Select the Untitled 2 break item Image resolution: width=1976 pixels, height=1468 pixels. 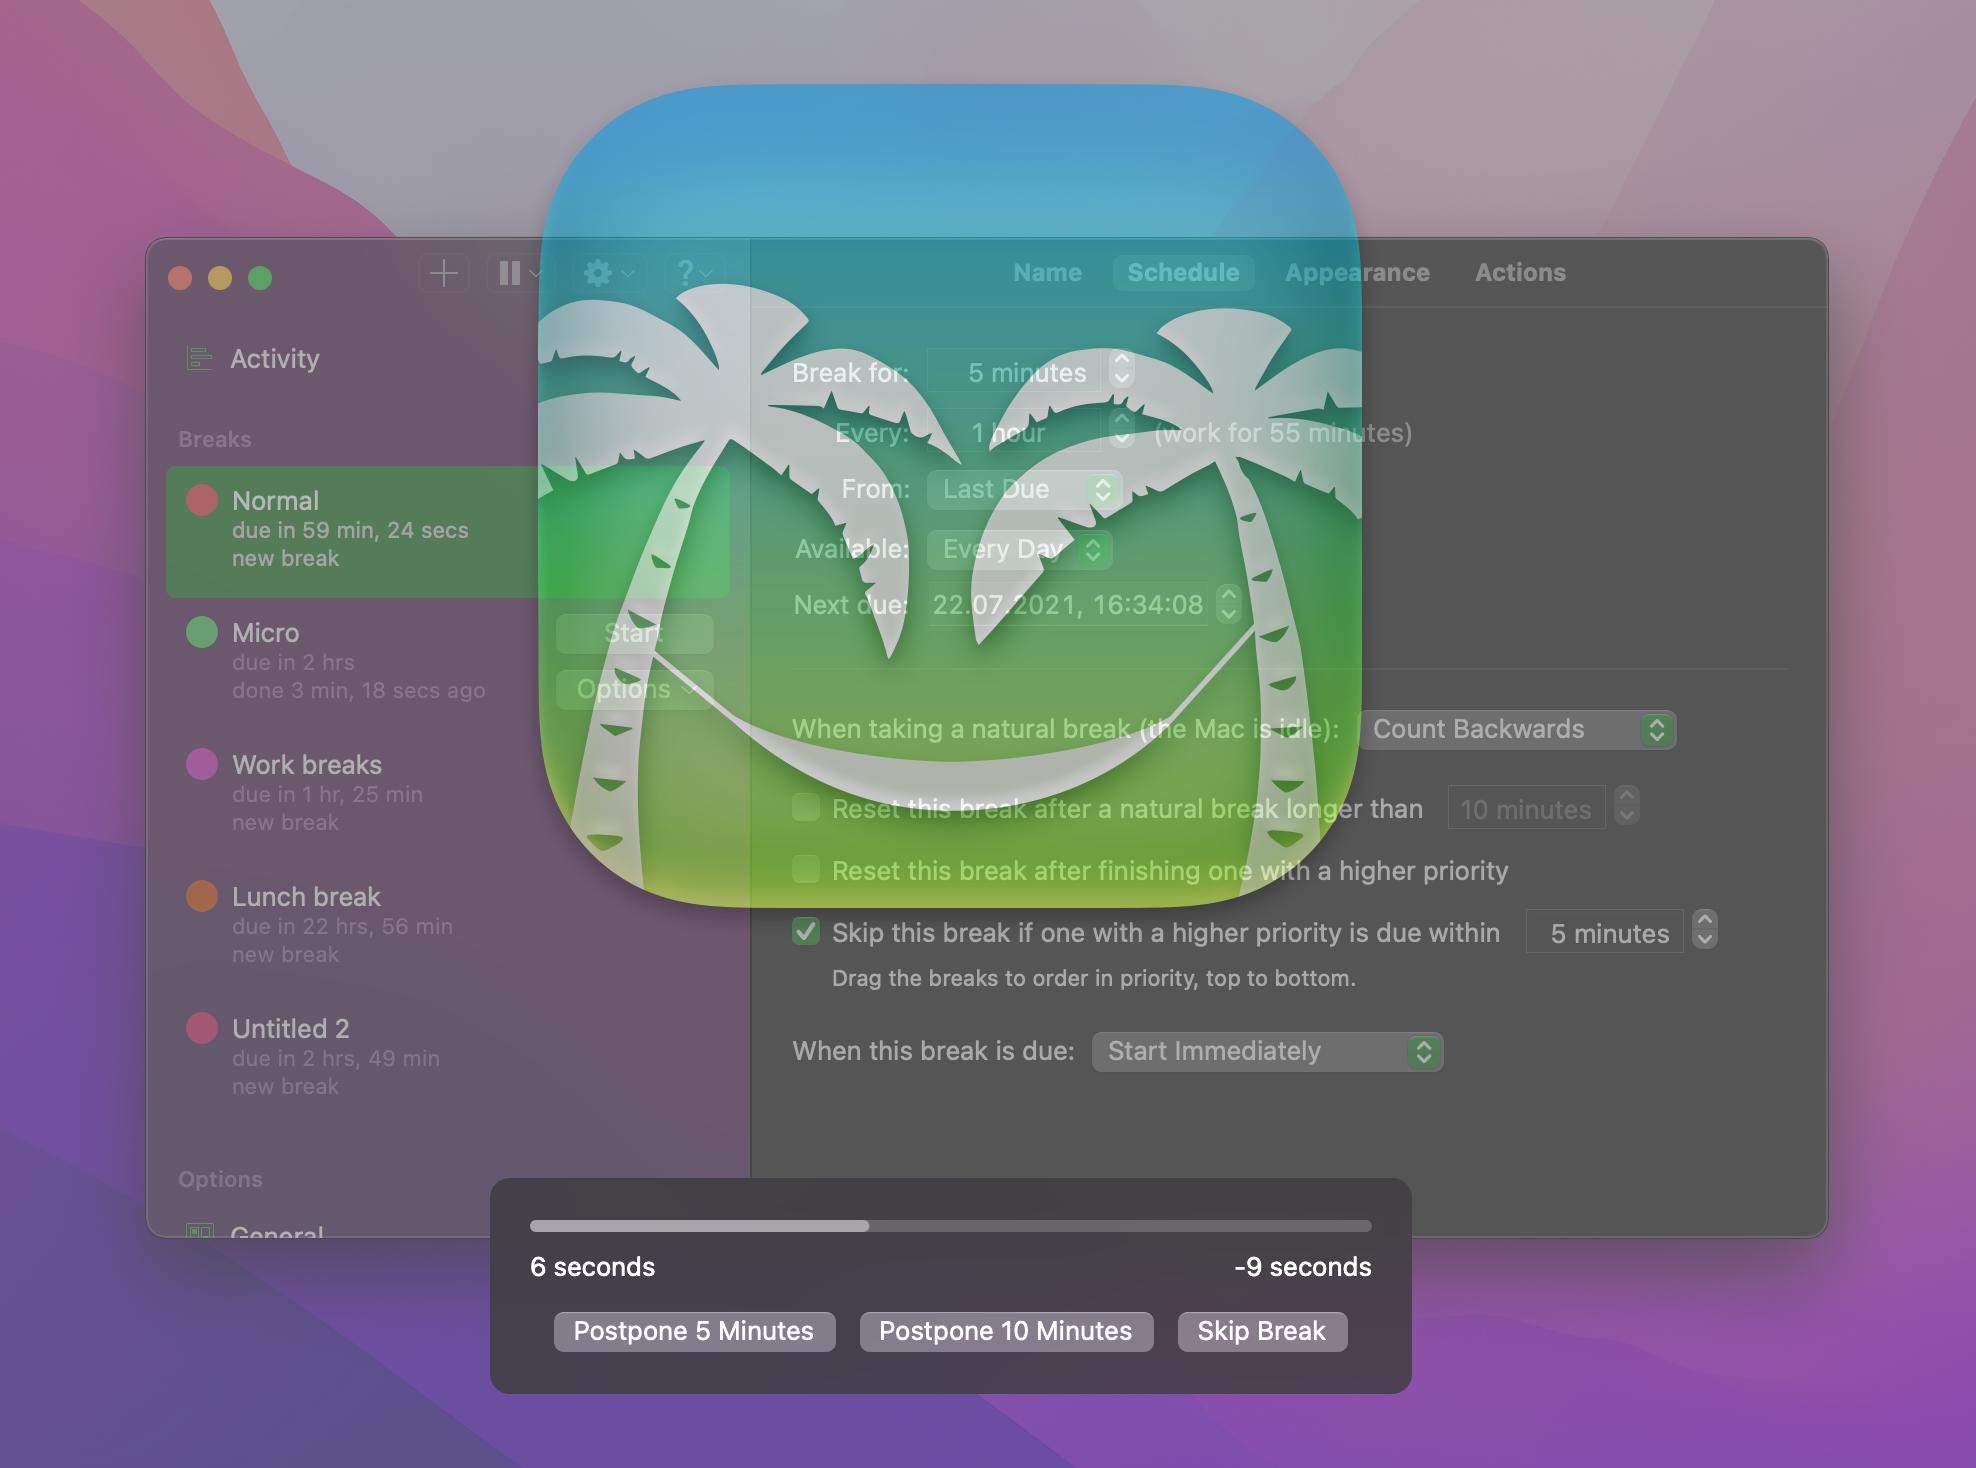point(447,1058)
